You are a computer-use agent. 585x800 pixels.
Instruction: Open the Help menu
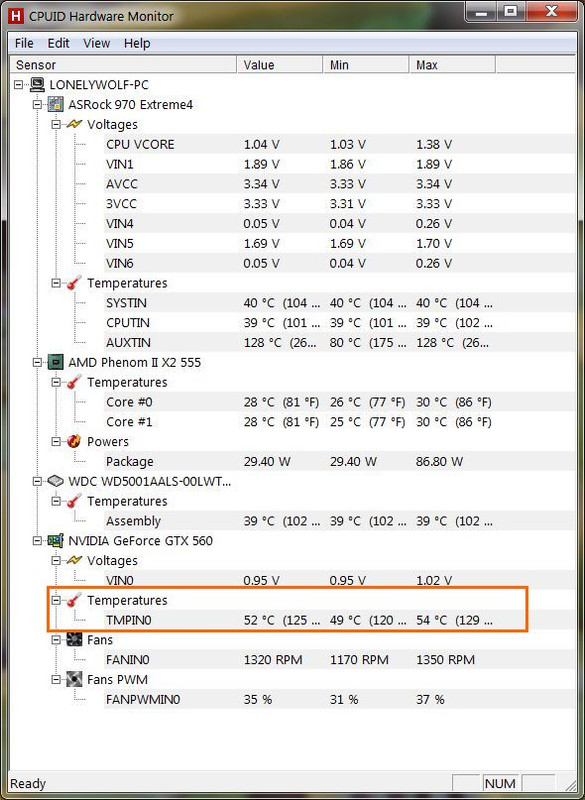pos(137,43)
